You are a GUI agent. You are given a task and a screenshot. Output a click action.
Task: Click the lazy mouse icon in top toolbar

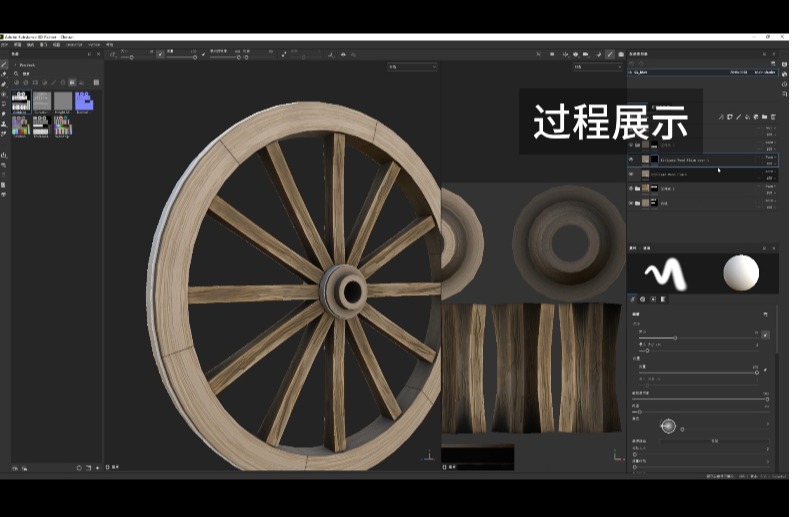[x=331, y=54]
